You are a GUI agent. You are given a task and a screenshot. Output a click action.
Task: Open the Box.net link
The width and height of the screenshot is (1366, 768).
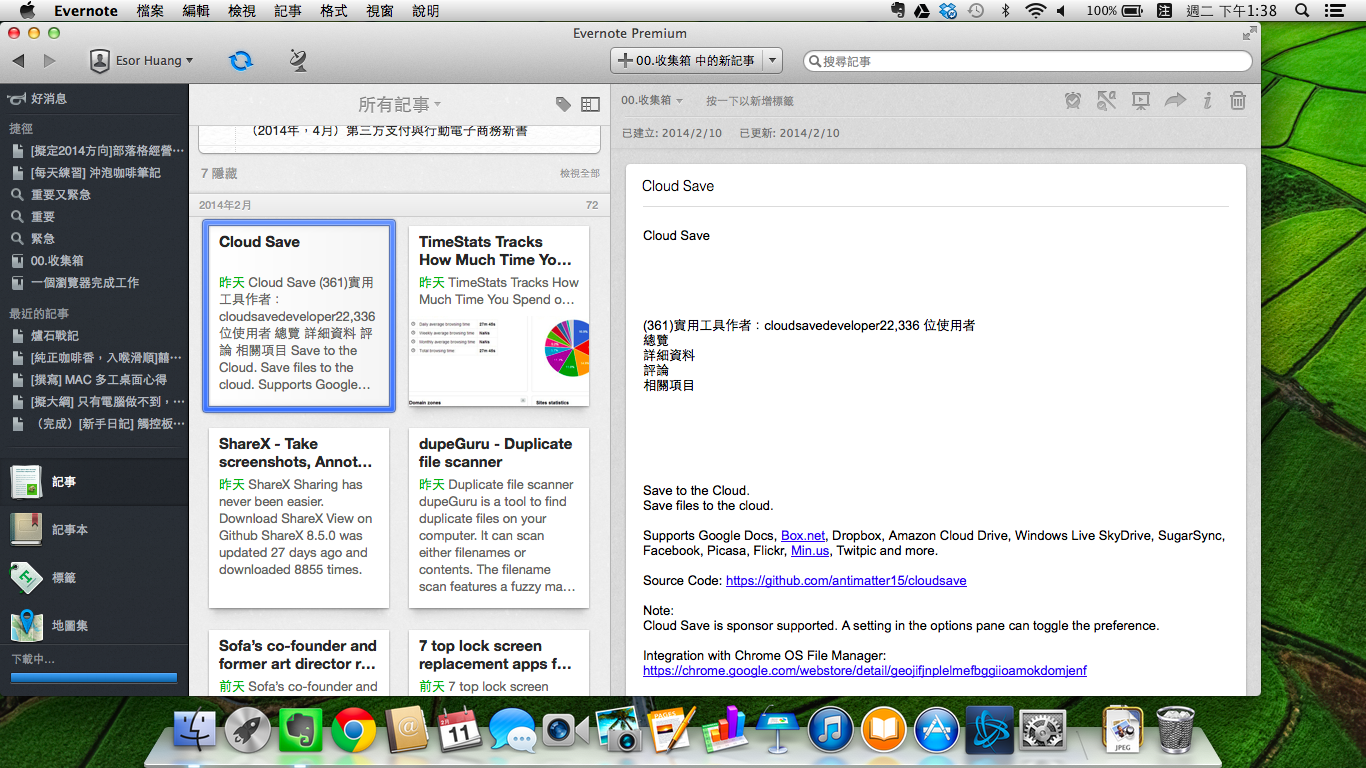(x=803, y=536)
